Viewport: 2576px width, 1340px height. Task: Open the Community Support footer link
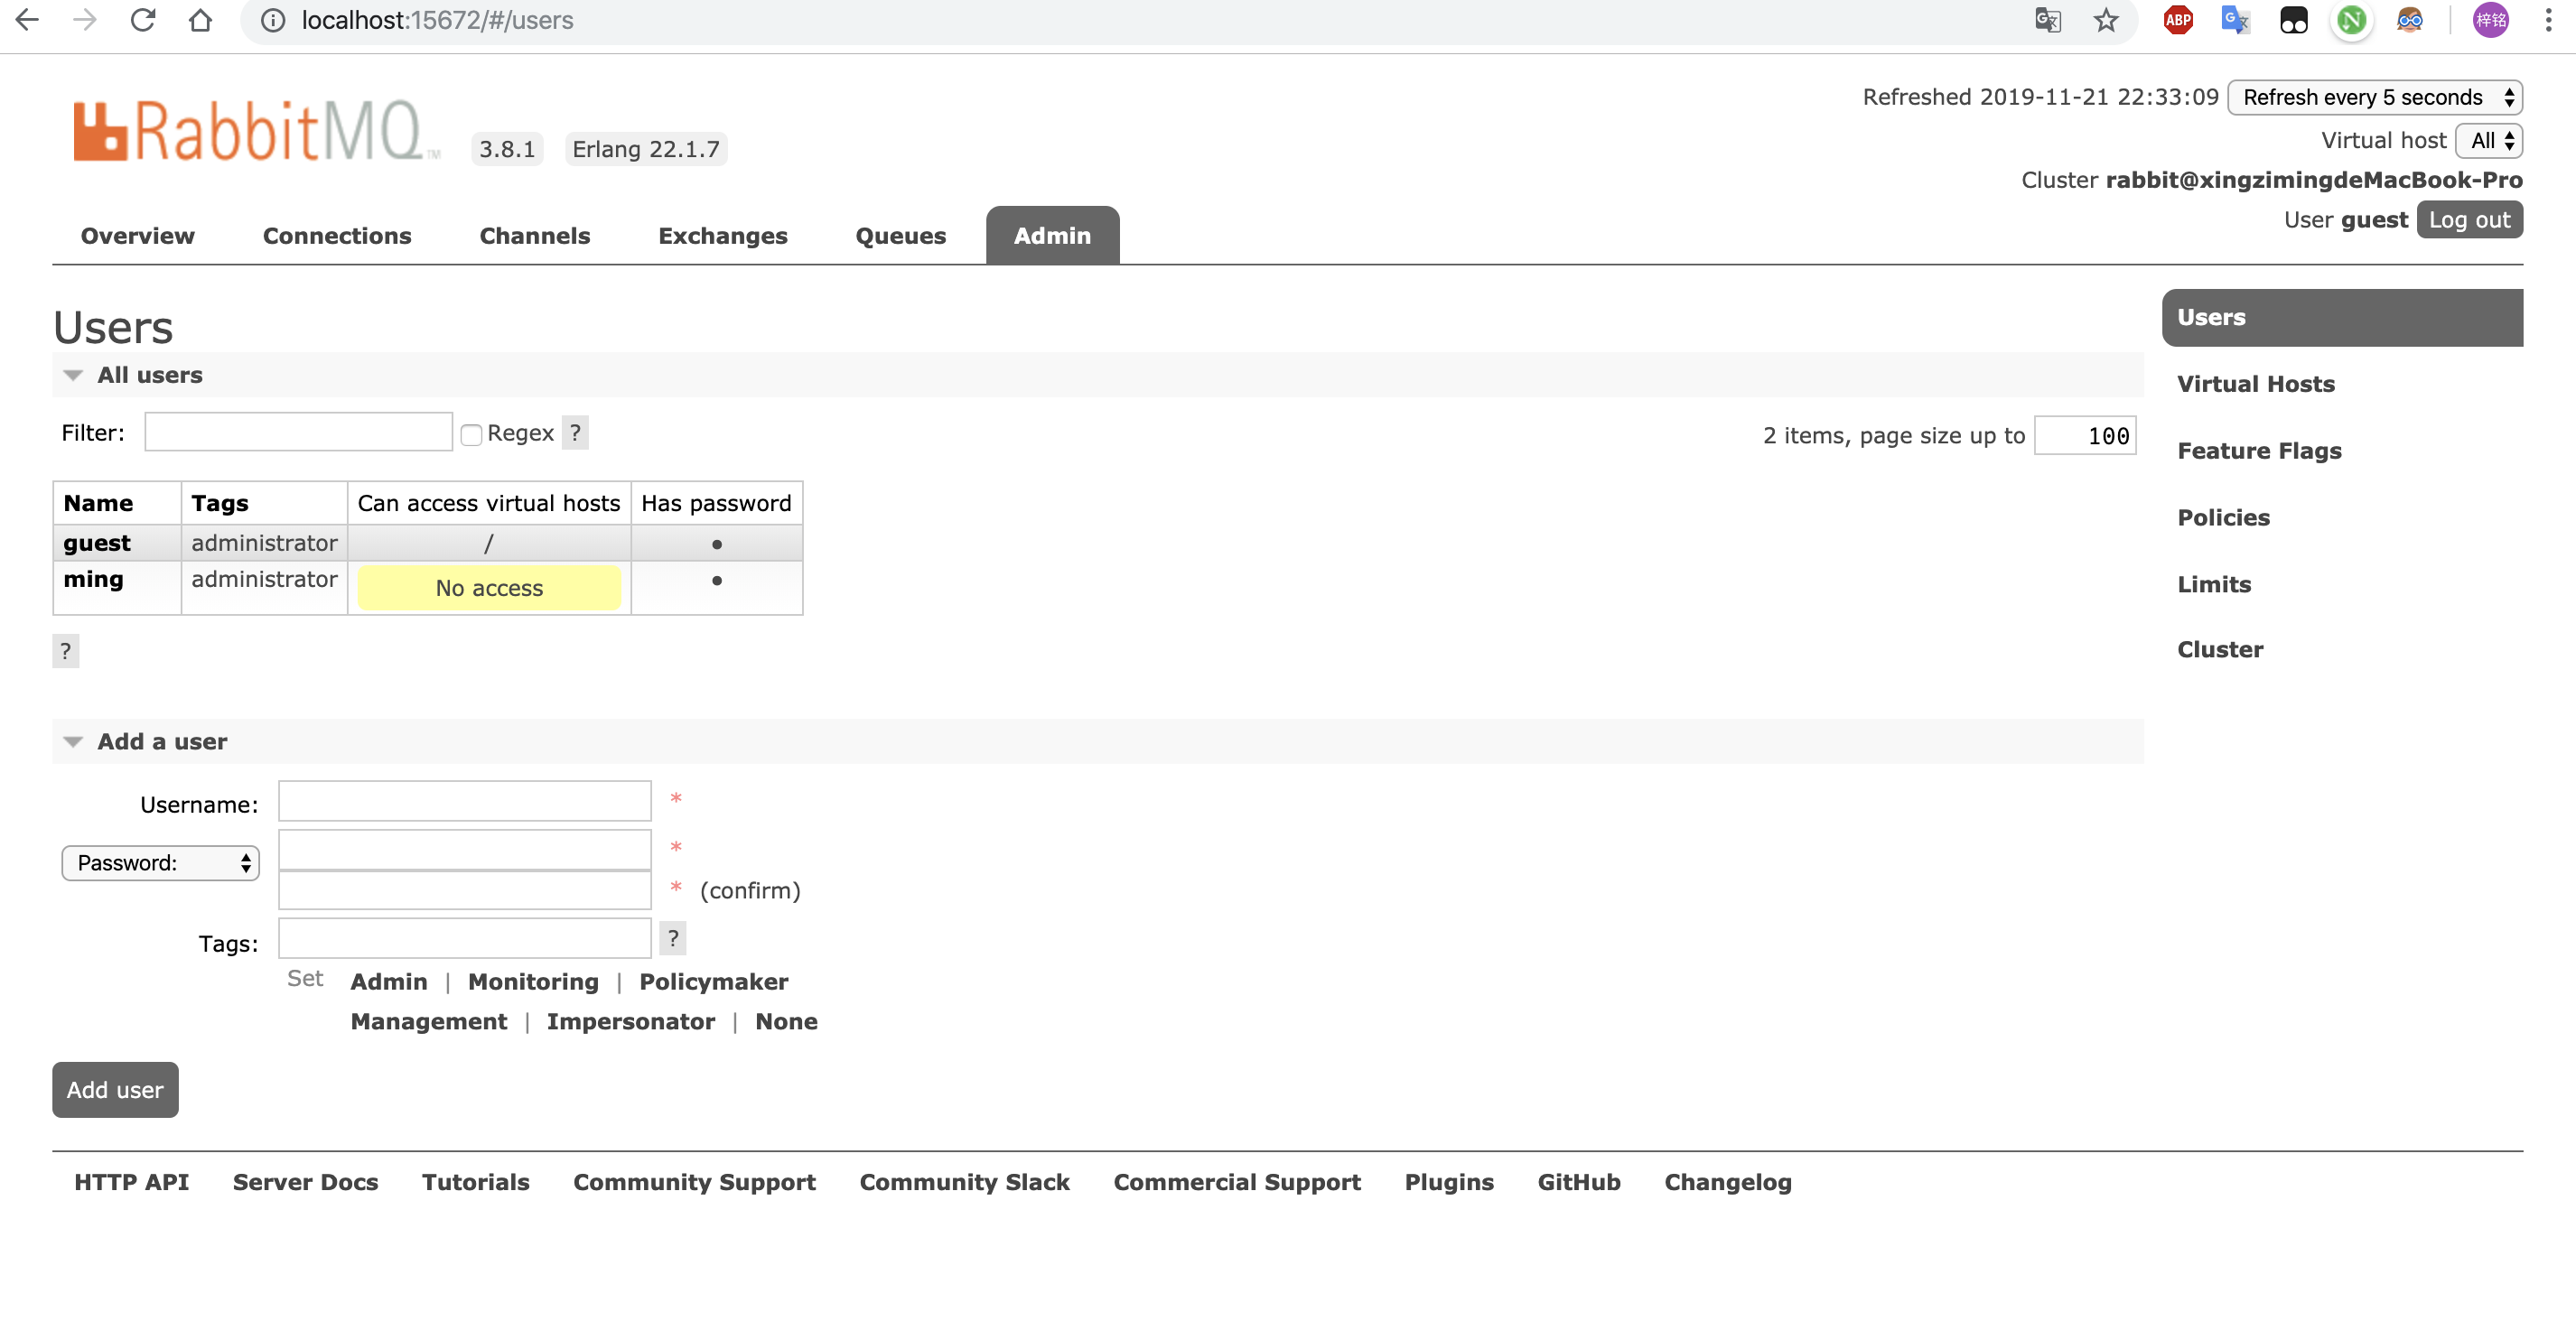tap(694, 1182)
